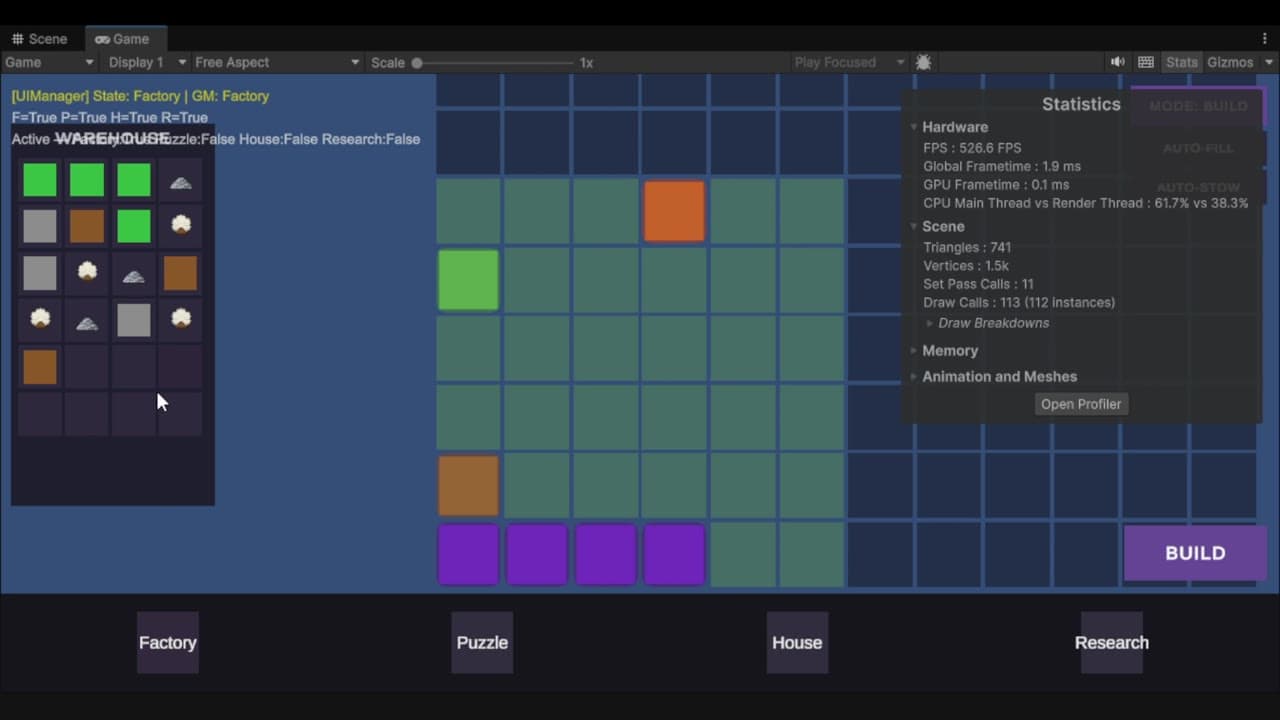Screen dimensions: 1280x720
Task: Select the orange tile on the grid
Action: [x=674, y=211]
